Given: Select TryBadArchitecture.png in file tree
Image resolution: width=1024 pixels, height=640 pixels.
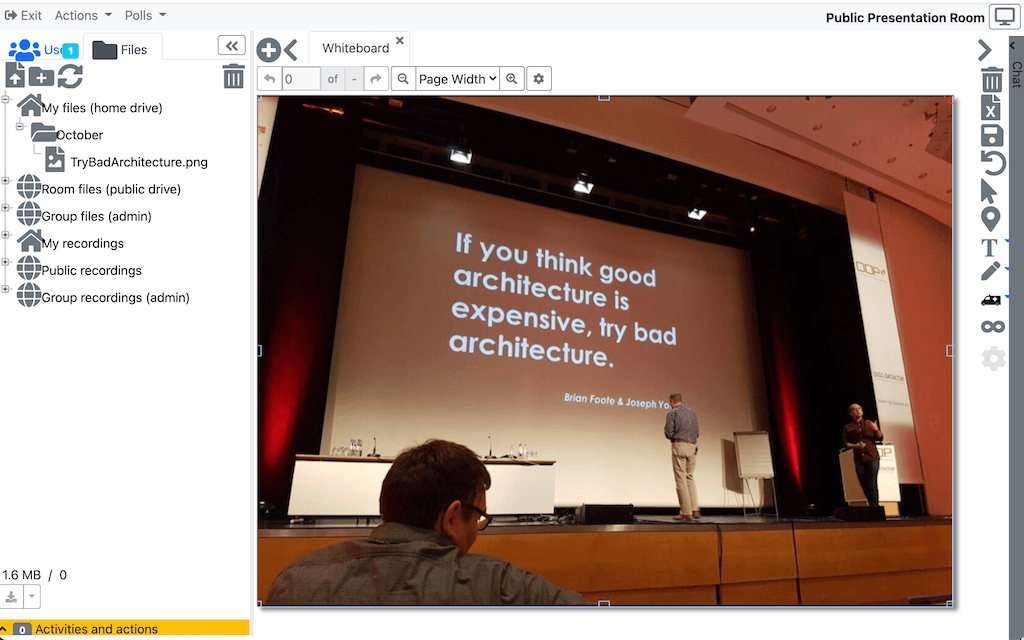Looking at the screenshot, I should [138, 162].
